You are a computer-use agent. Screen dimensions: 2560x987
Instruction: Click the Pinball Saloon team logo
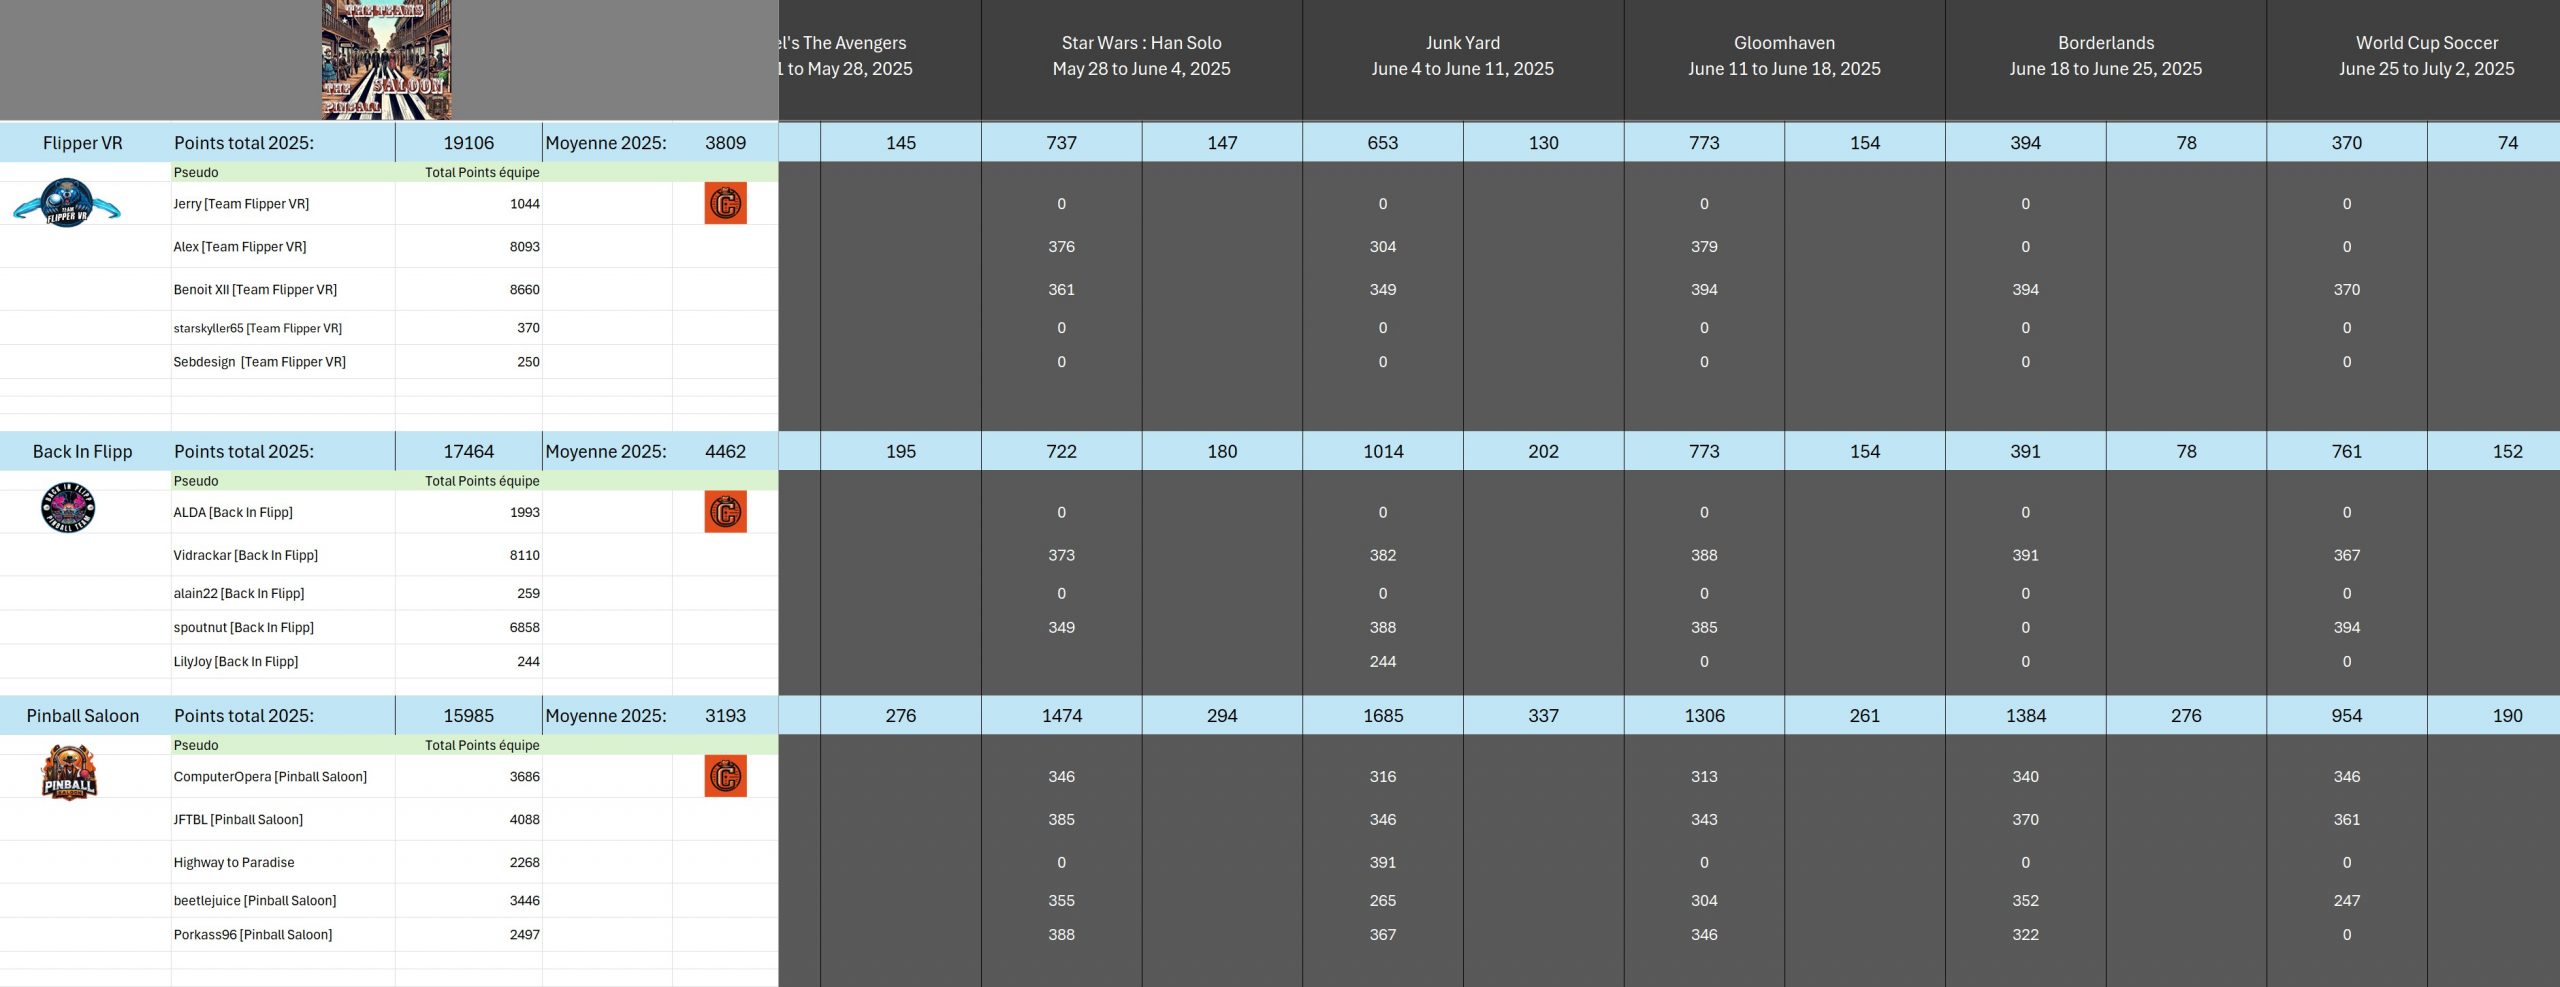[68, 772]
